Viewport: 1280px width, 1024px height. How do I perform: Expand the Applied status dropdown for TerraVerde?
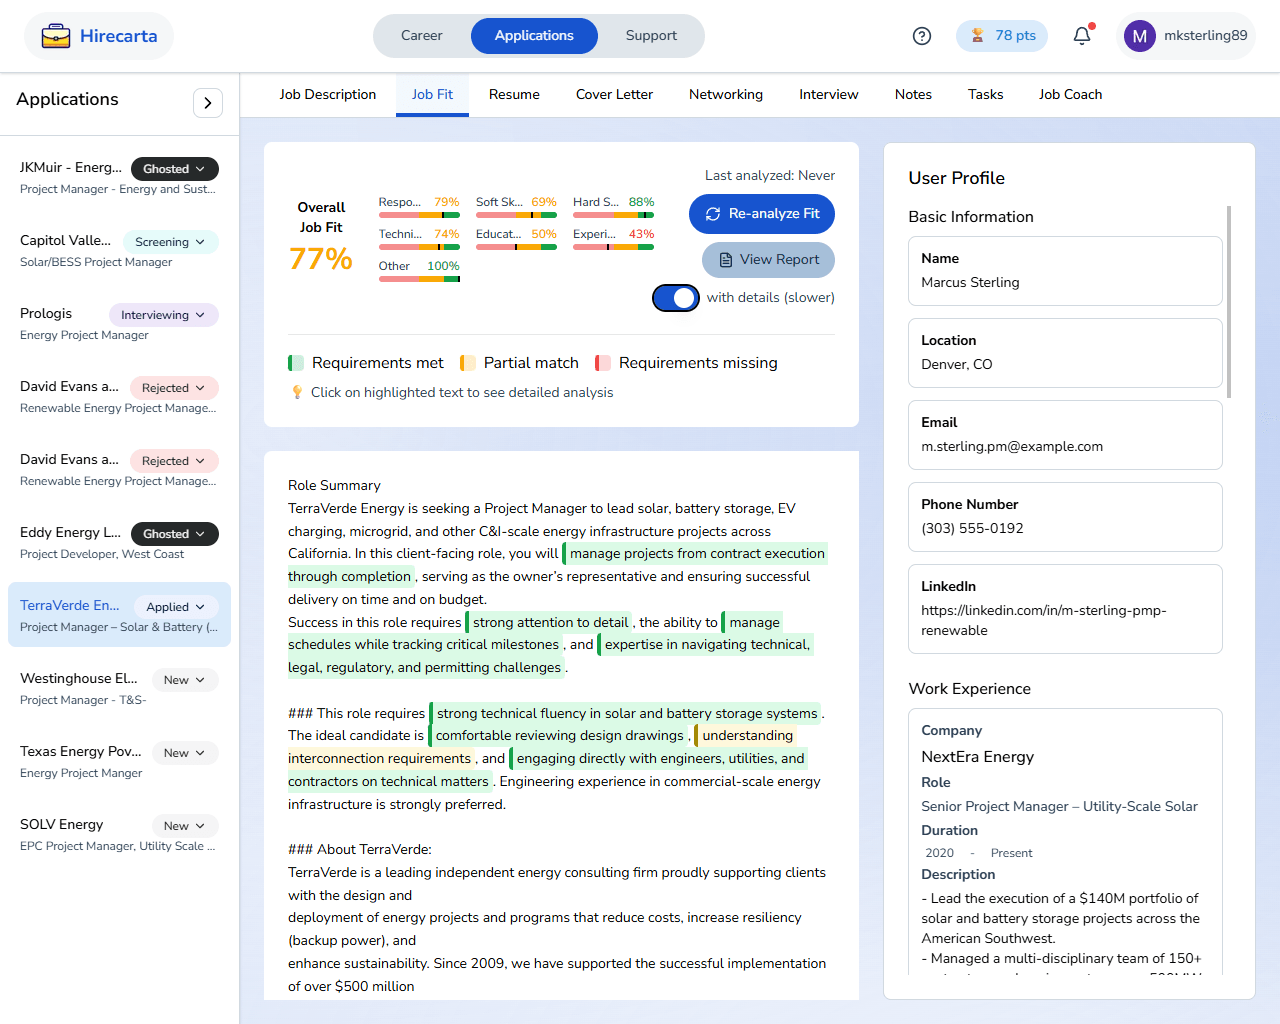[175, 607]
